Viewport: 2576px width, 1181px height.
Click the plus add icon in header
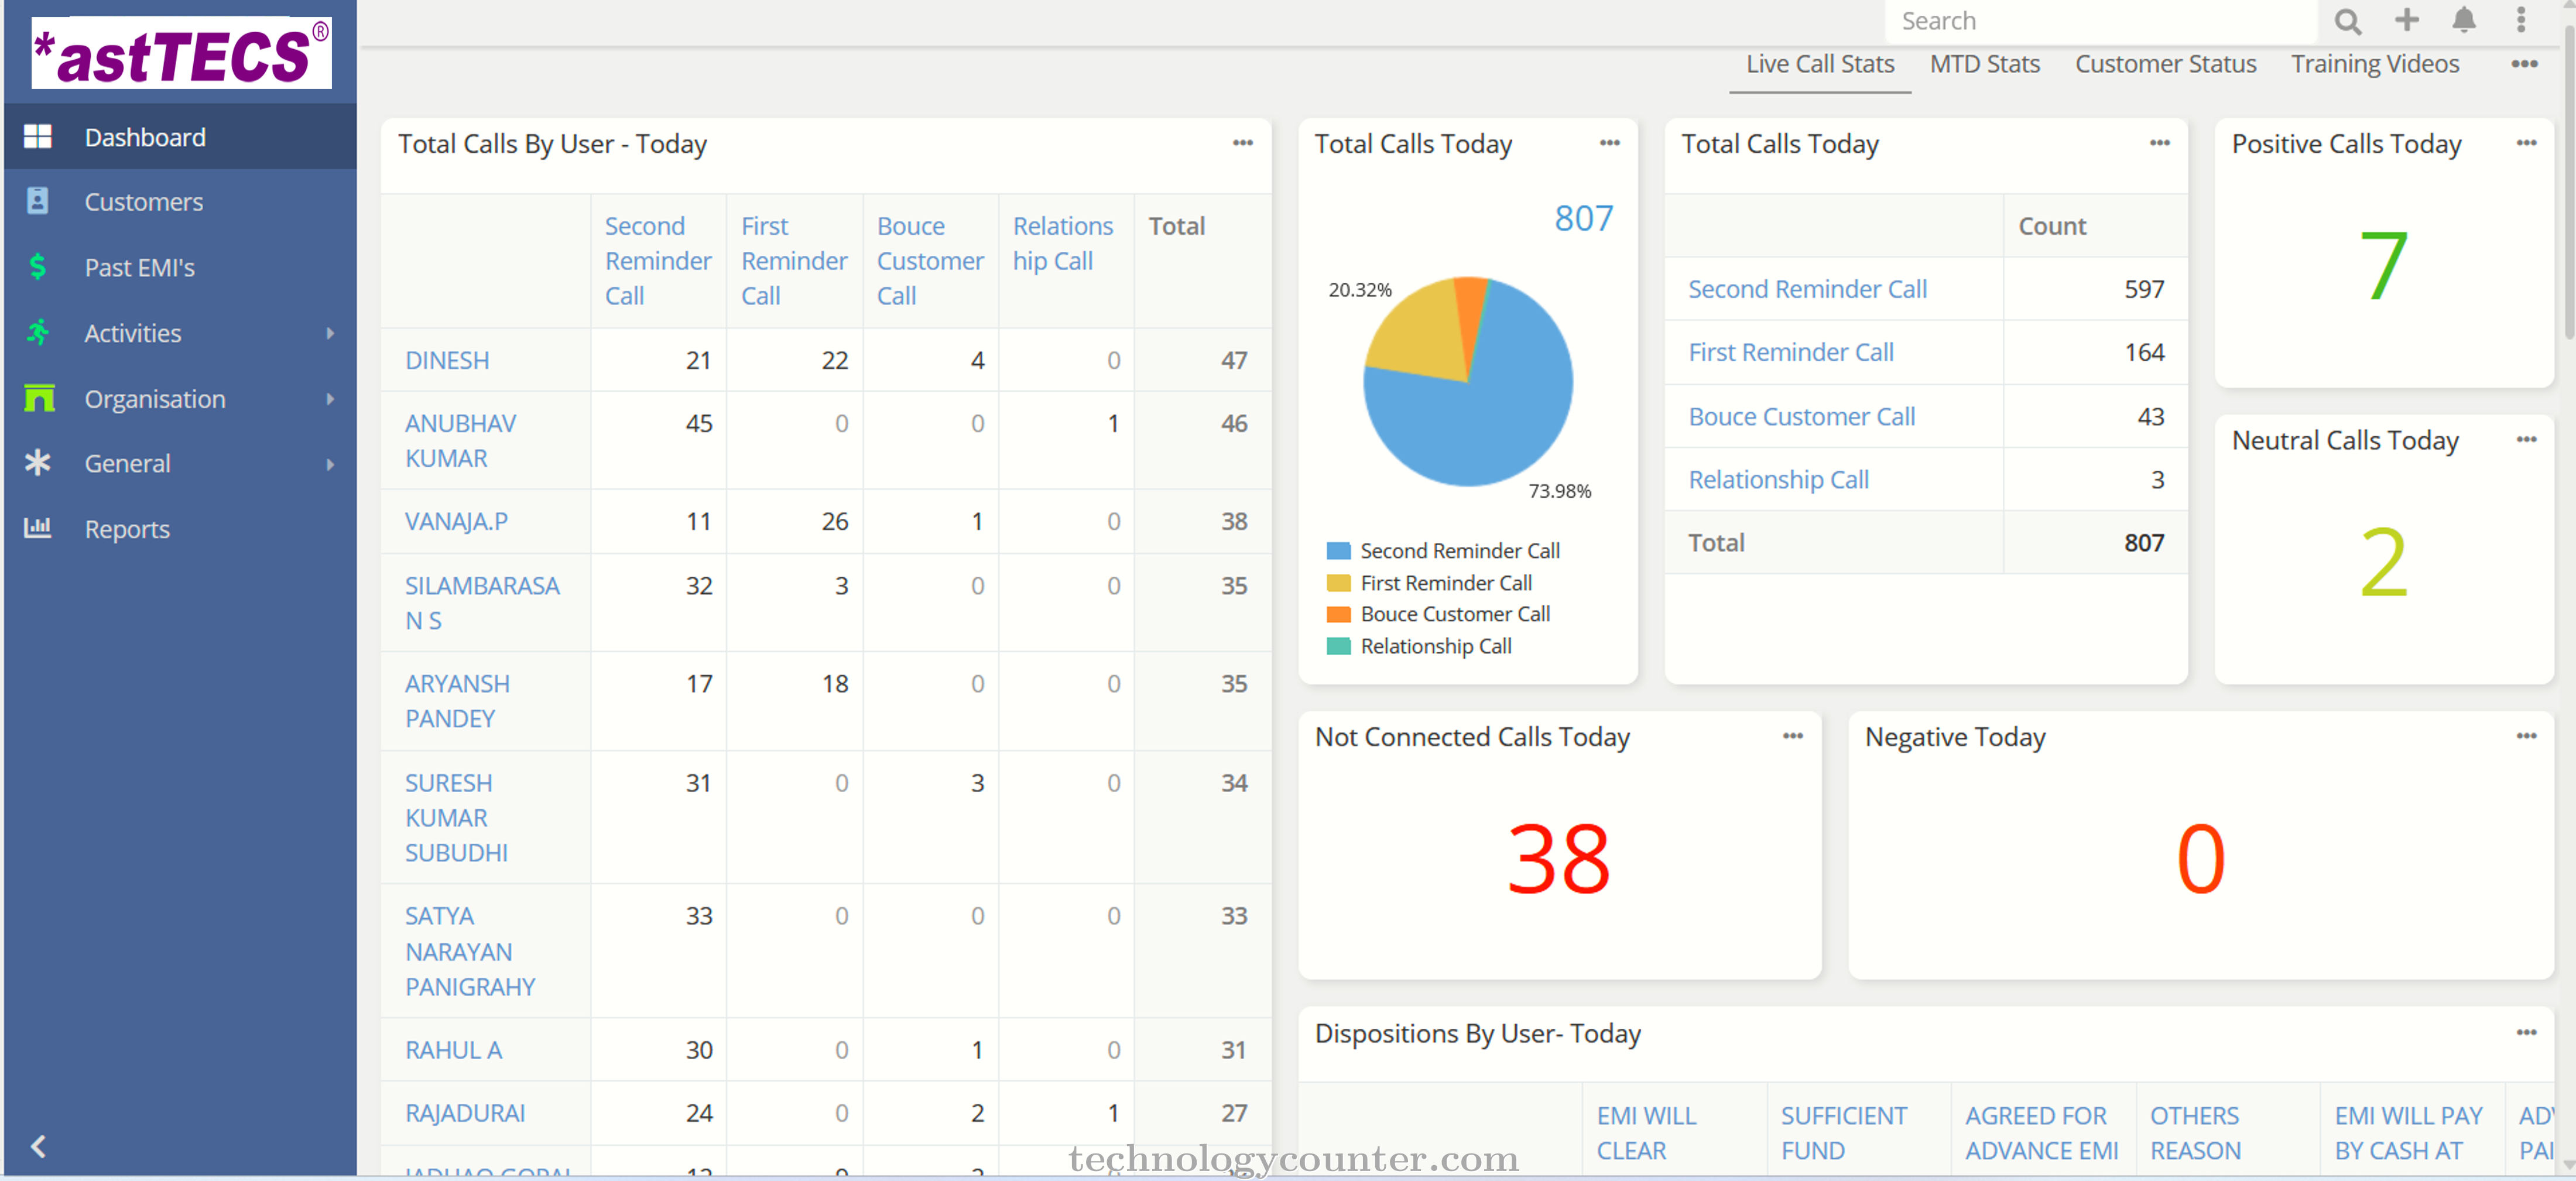[2406, 20]
